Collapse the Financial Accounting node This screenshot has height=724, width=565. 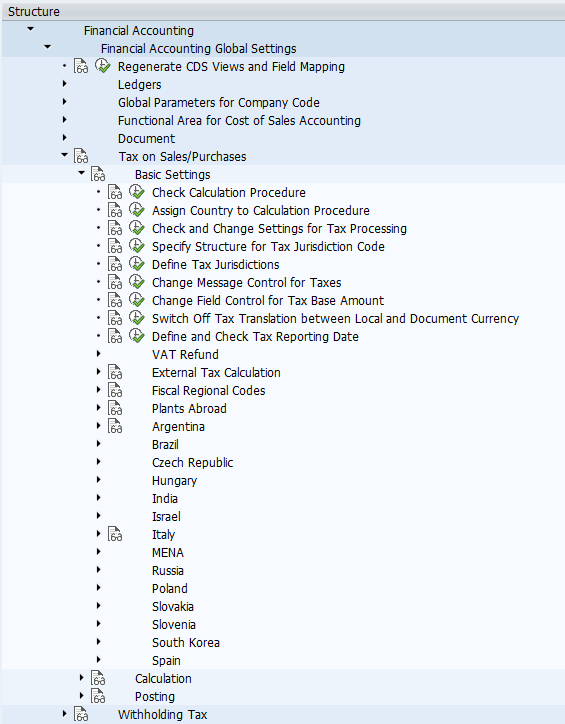(x=30, y=30)
